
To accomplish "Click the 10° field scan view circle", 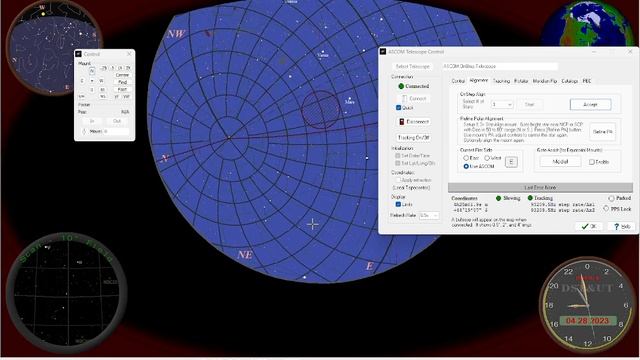I will [x=66, y=292].
